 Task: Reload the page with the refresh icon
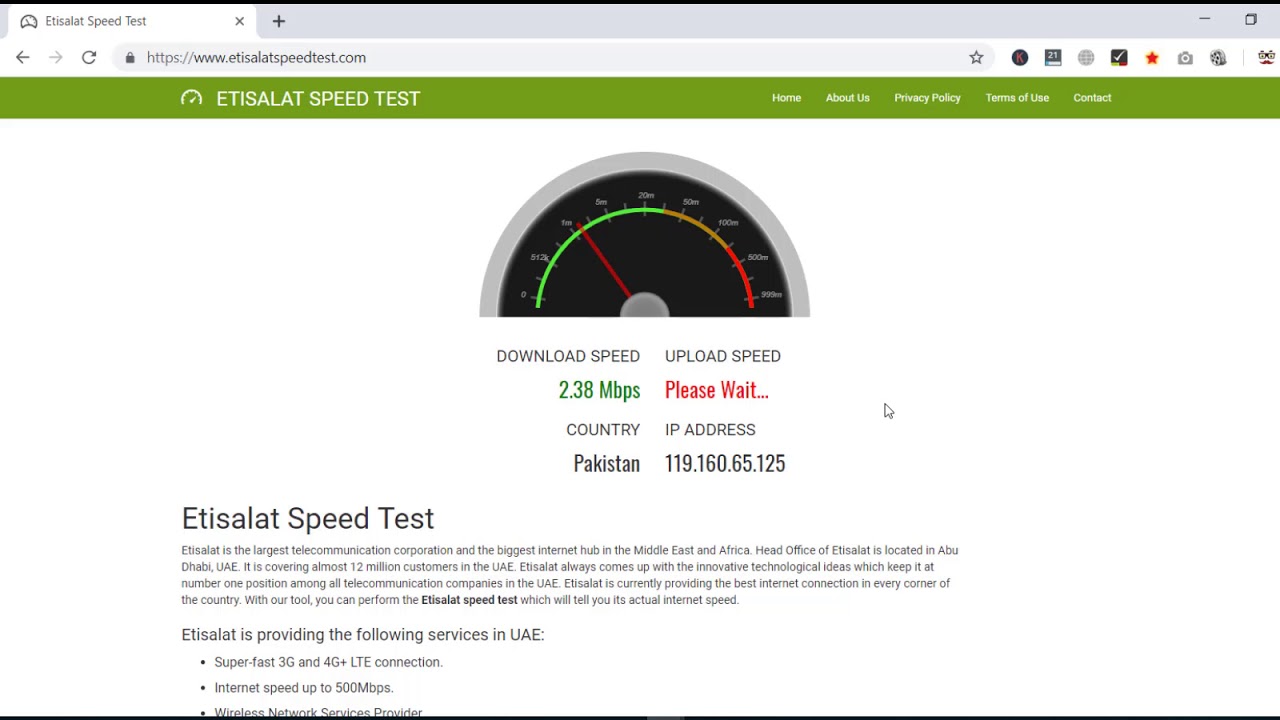click(x=89, y=58)
